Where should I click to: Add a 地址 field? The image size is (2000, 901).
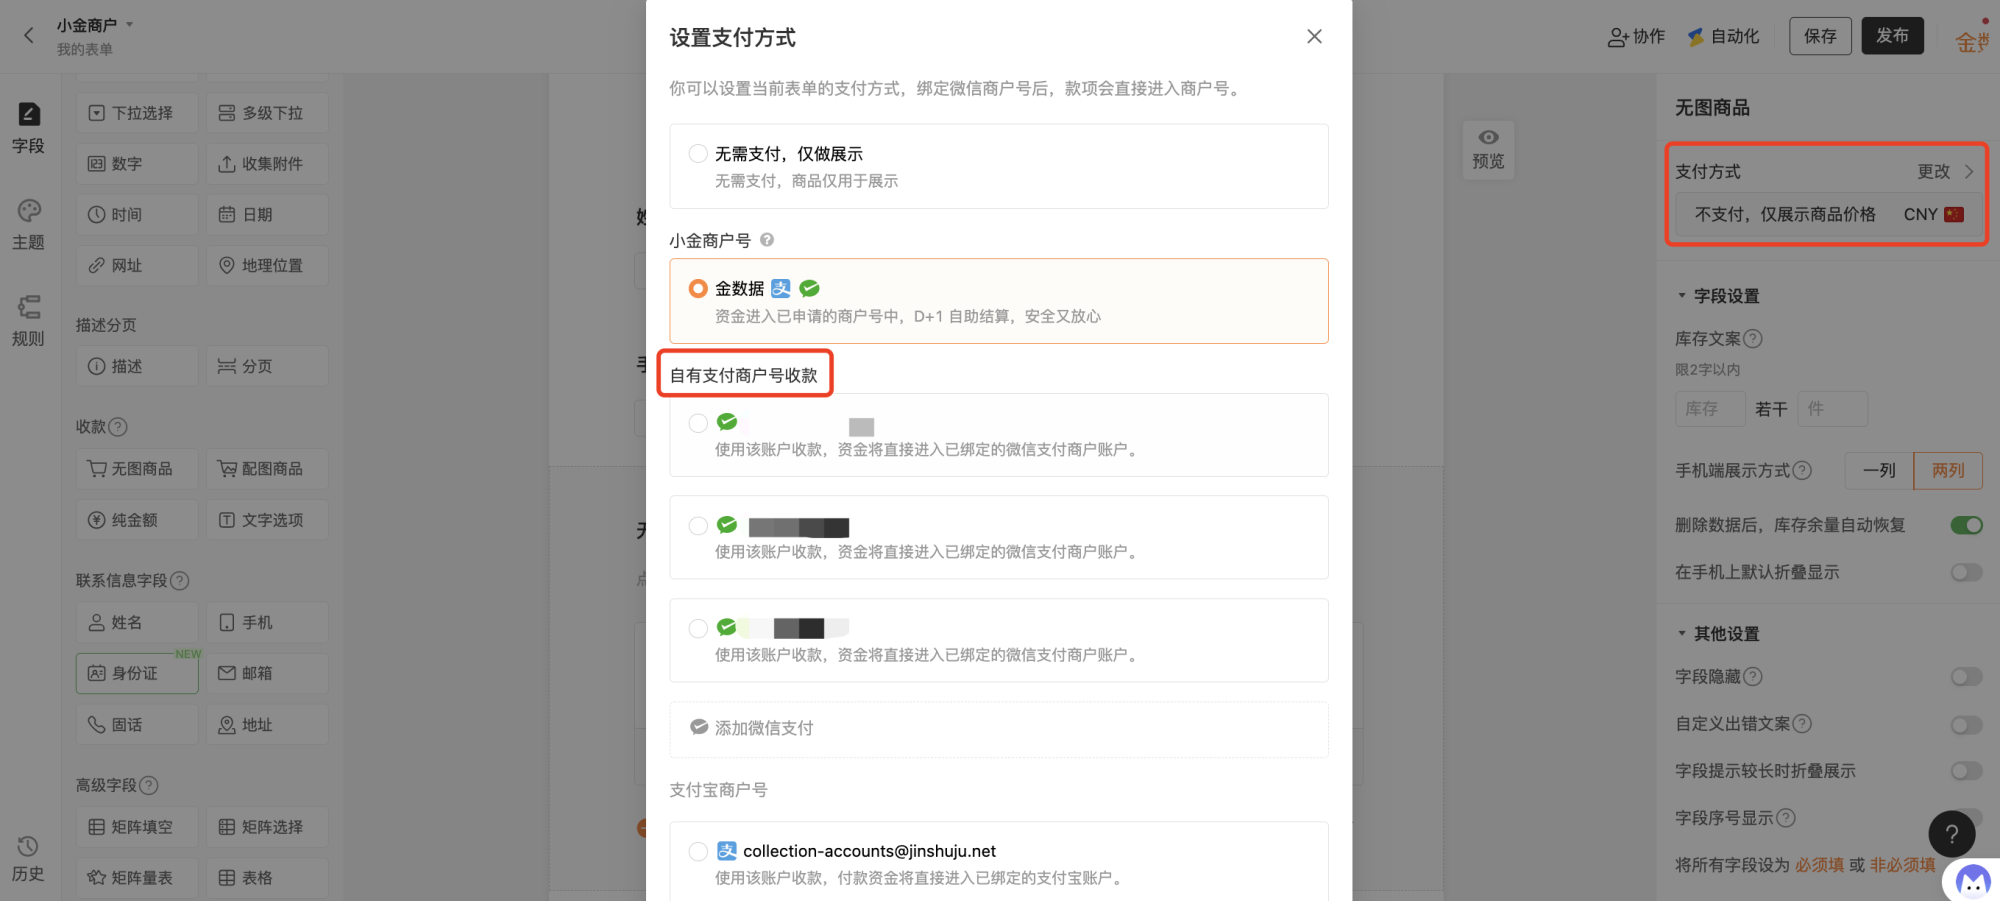pyautogui.click(x=267, y=725)
